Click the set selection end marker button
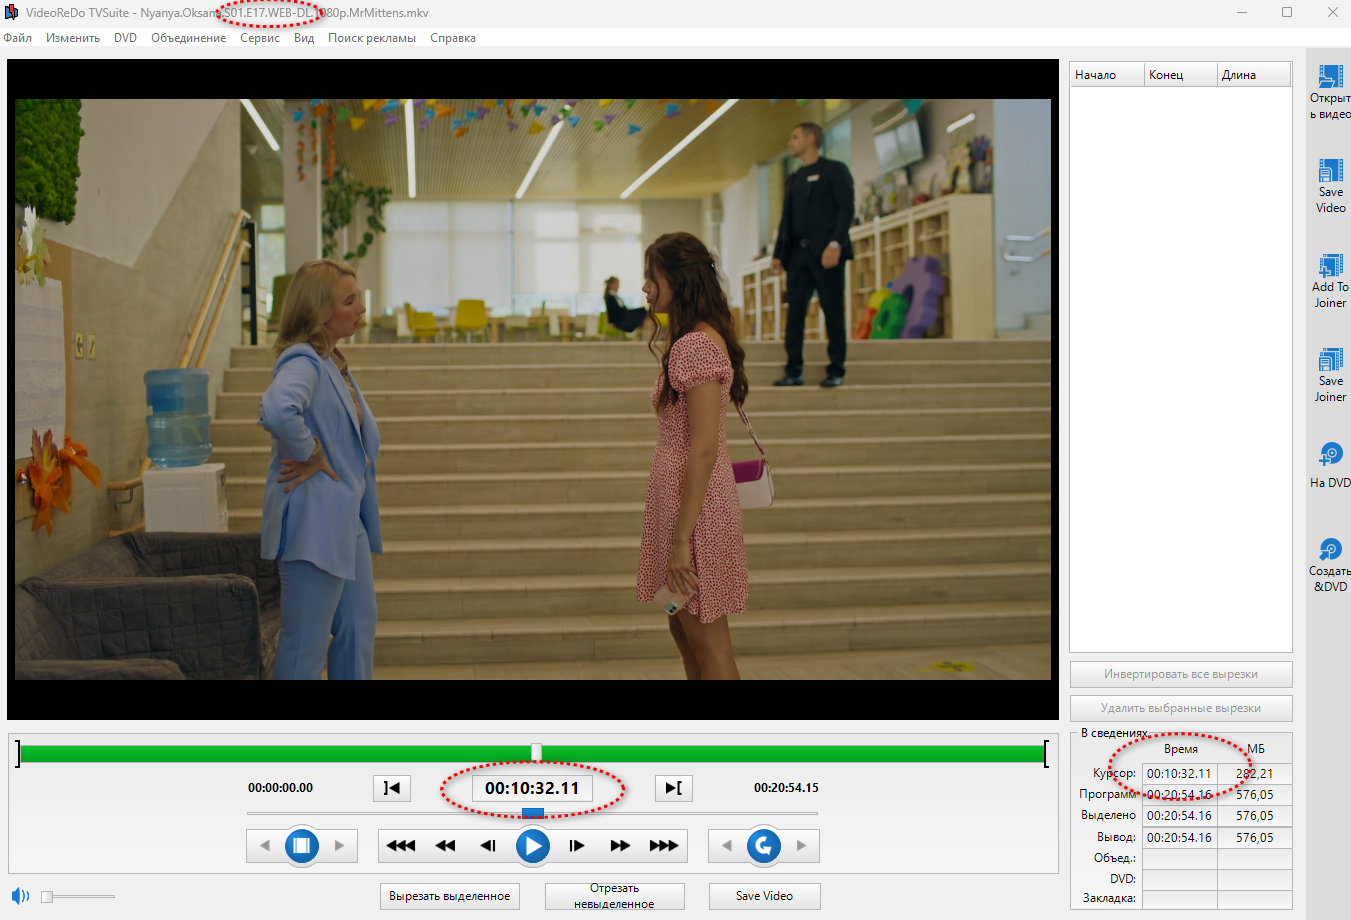This screenshot has width=1351, height=920. pyautogui.click(x=674, y=788)
